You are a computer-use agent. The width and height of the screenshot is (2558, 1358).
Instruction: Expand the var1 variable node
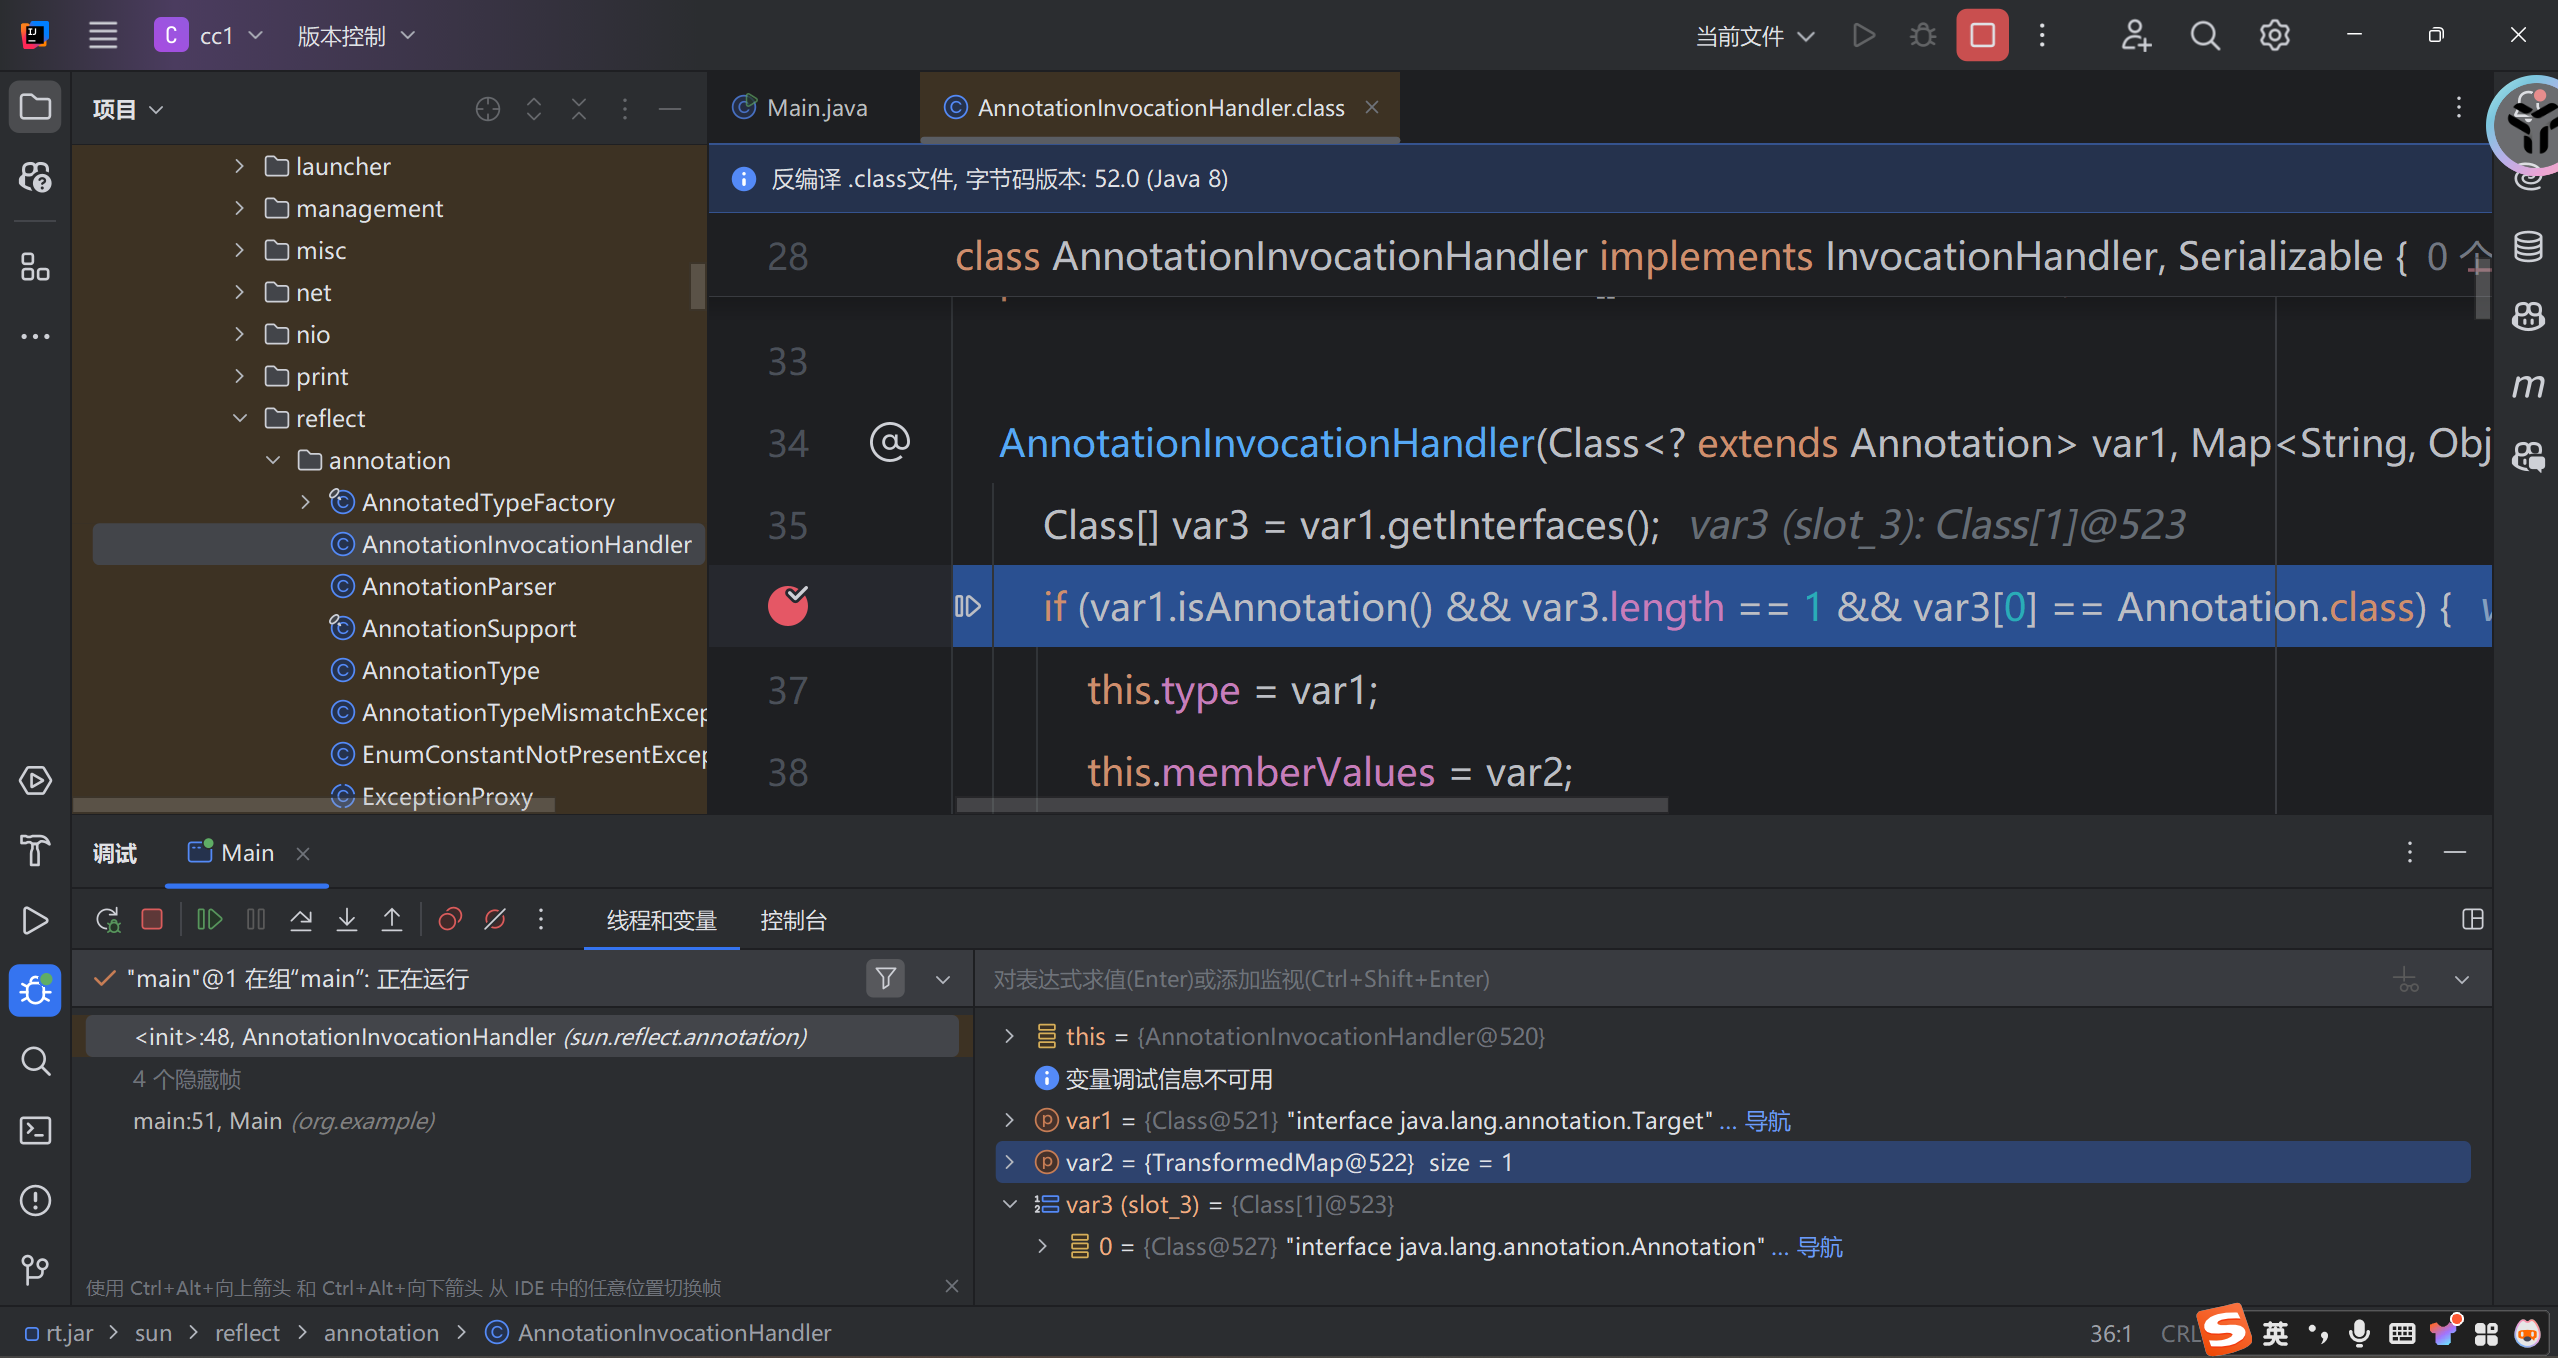(x=1010, y=1120)
